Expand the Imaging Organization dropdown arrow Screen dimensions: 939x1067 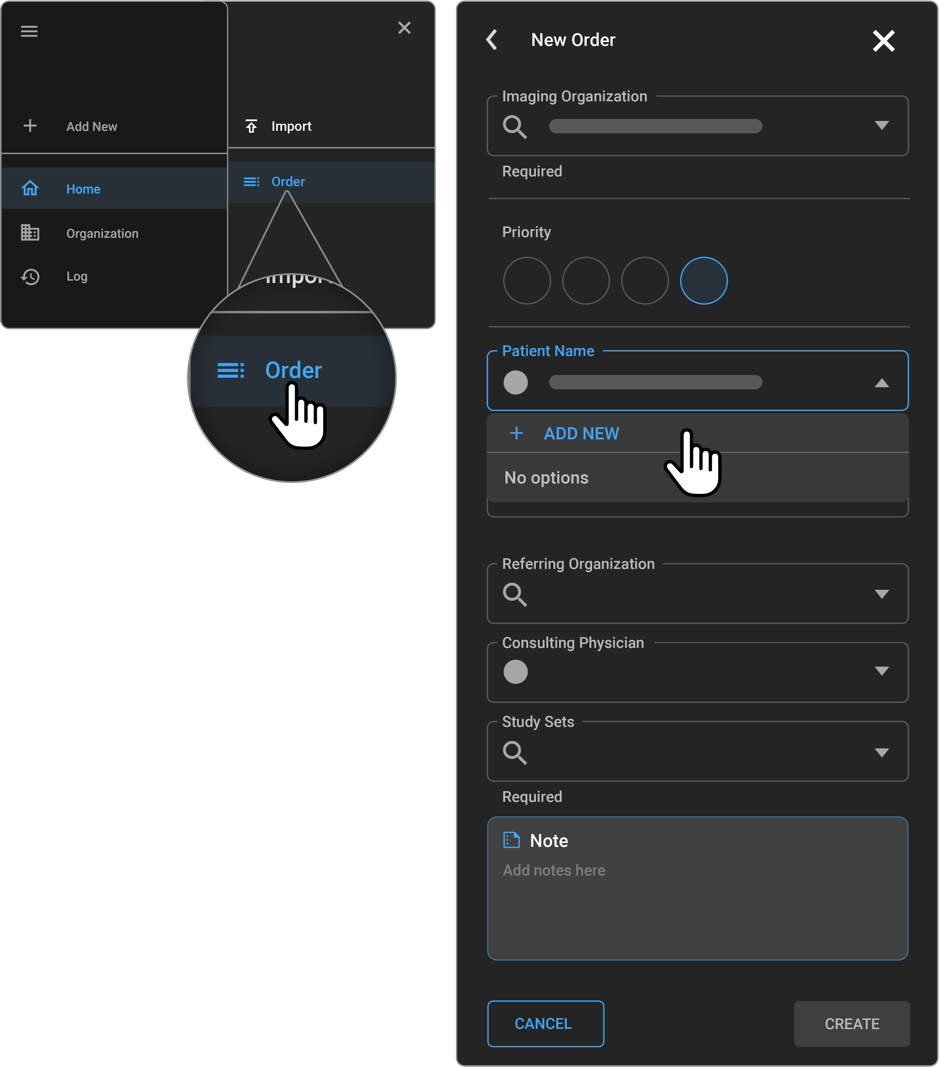click(881, 126)
